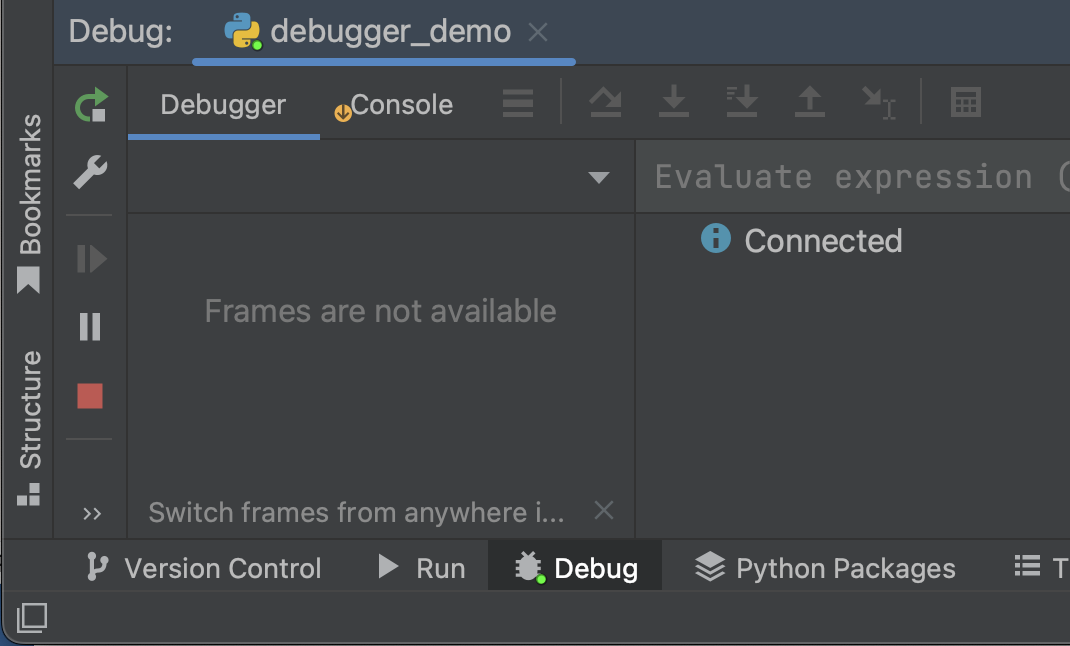Select Step Into My Code

tap(741, 103)
